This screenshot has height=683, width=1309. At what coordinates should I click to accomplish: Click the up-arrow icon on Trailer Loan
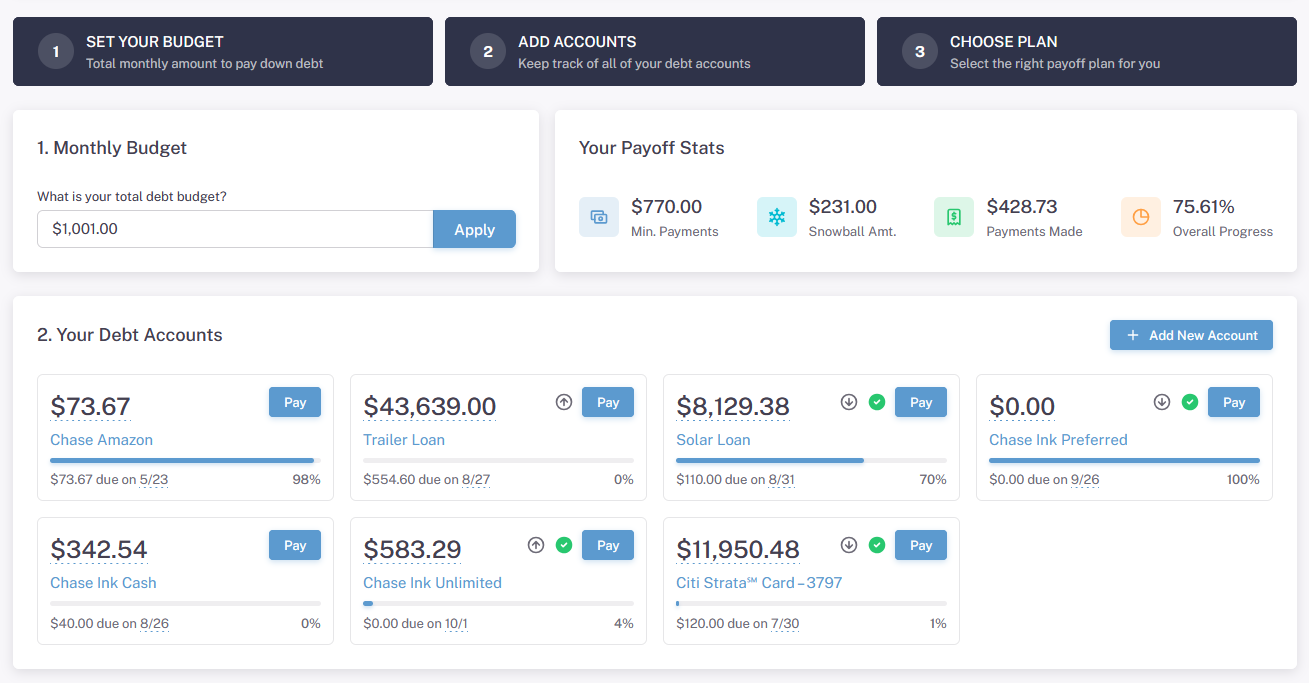click(564, 402)
